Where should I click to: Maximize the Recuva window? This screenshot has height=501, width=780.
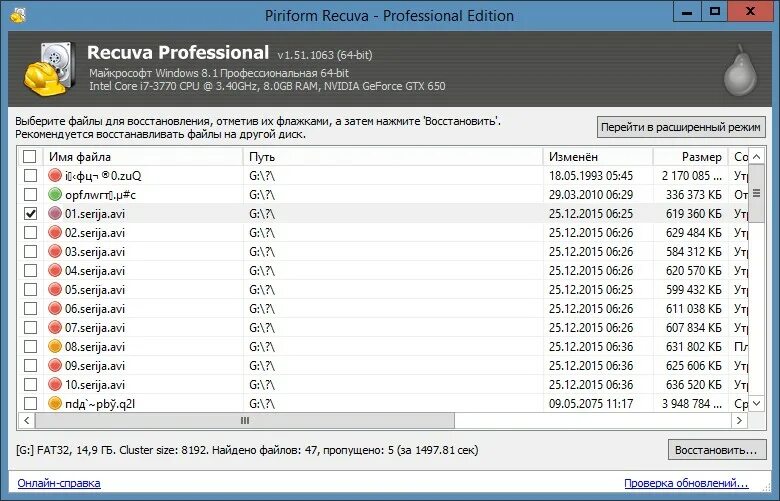click(x=715, y=11)
